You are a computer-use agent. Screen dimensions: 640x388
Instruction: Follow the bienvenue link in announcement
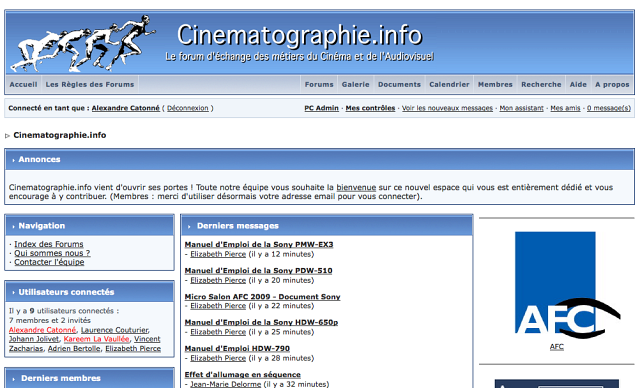356,187
